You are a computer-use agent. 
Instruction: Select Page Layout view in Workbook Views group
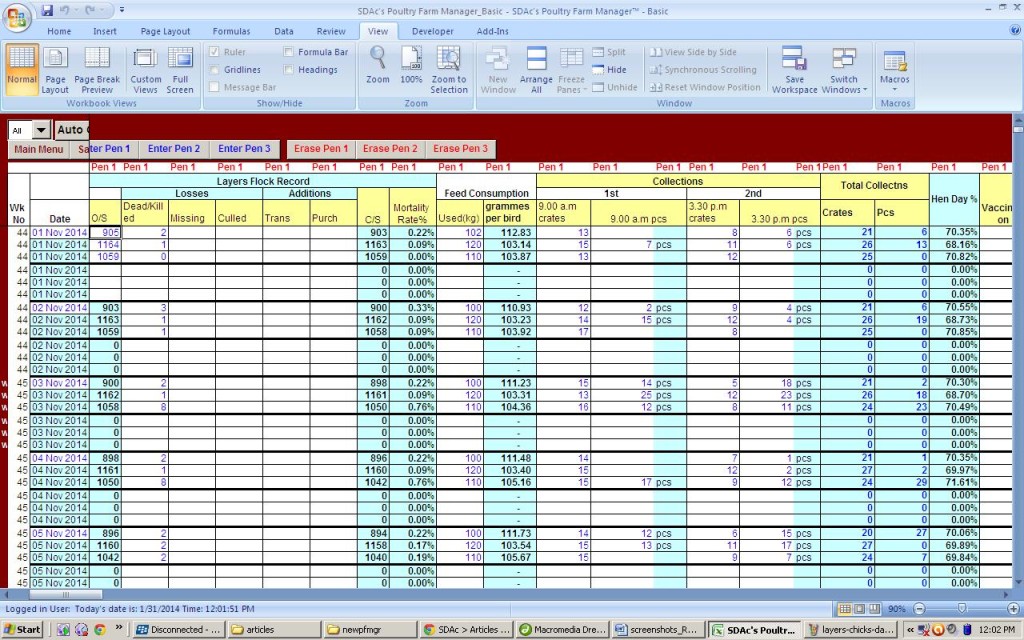[x=55, y=69]
